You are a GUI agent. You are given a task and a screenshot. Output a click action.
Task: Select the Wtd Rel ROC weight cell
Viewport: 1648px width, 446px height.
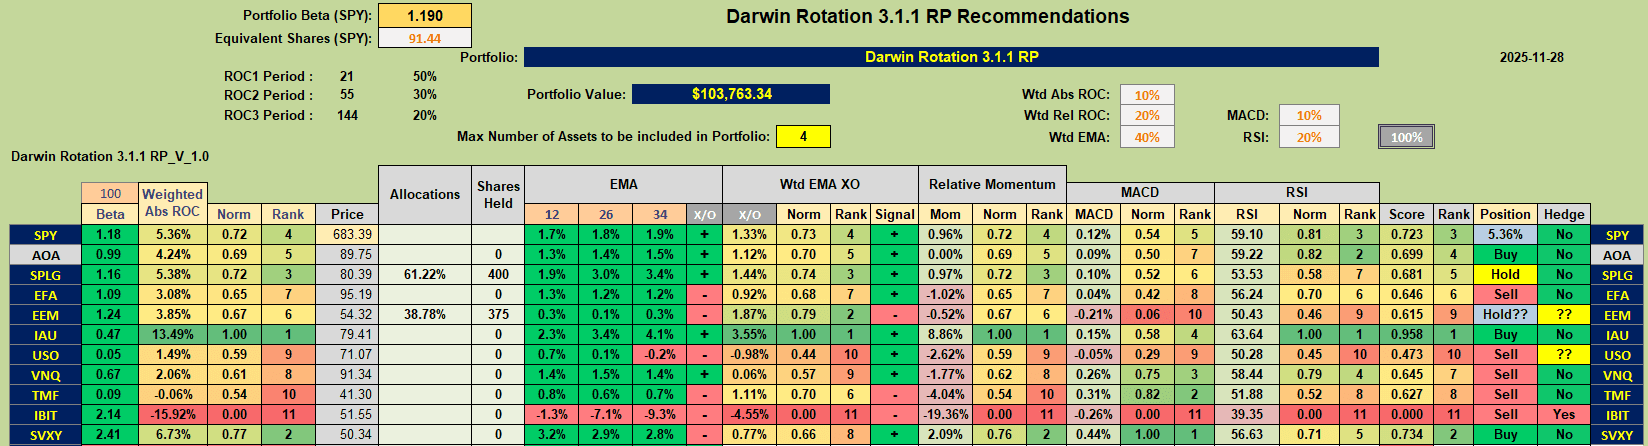point(1147,116)
